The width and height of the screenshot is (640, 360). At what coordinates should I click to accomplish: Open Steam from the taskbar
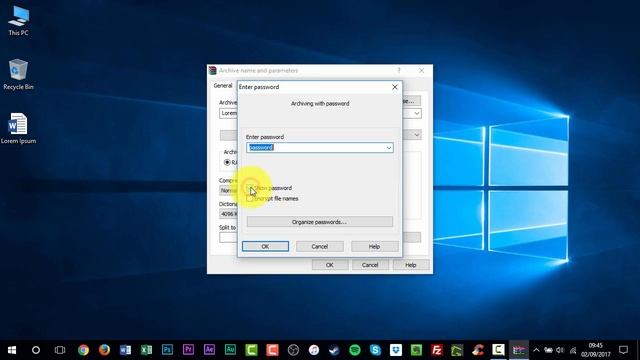coord(334,350)
